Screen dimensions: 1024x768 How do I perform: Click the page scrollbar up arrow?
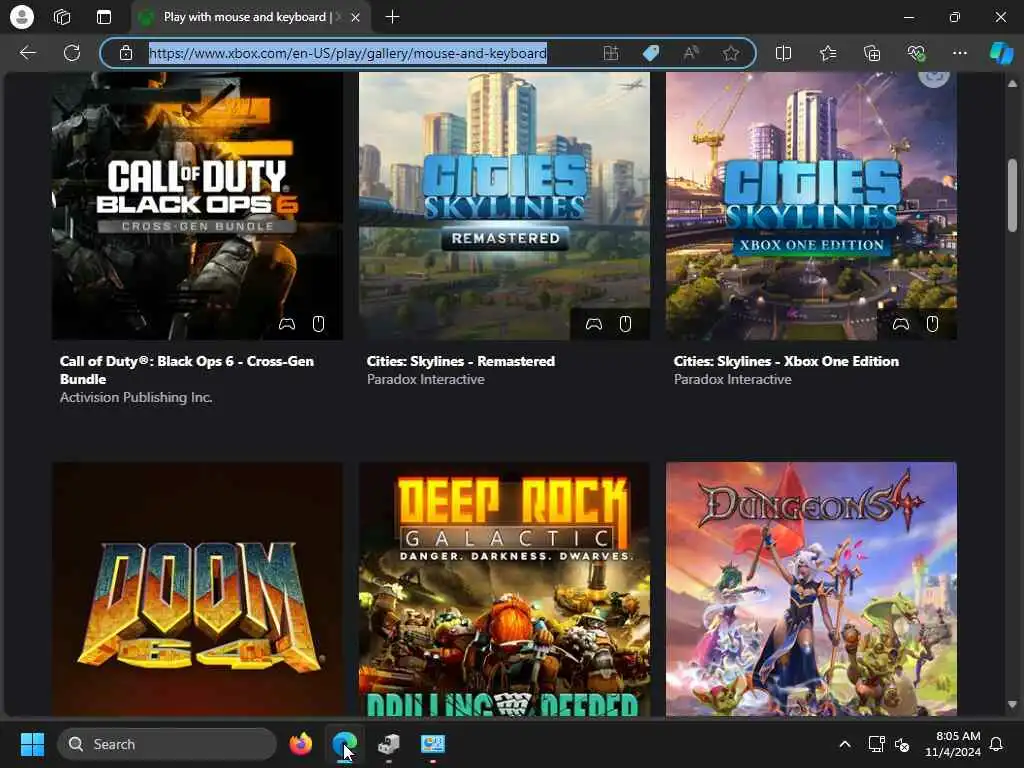[1012, 83]
